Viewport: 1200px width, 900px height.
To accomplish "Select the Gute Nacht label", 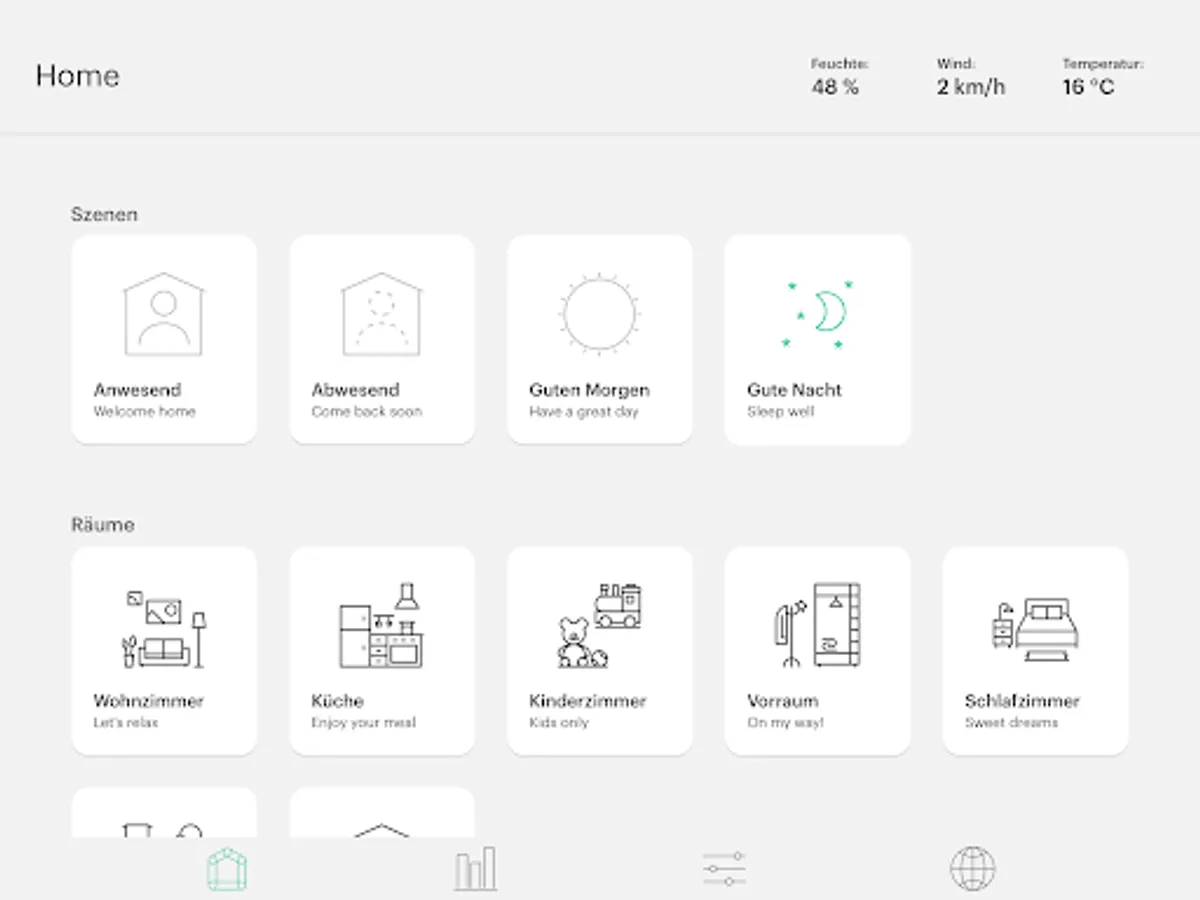I will [x=794, y=390].
